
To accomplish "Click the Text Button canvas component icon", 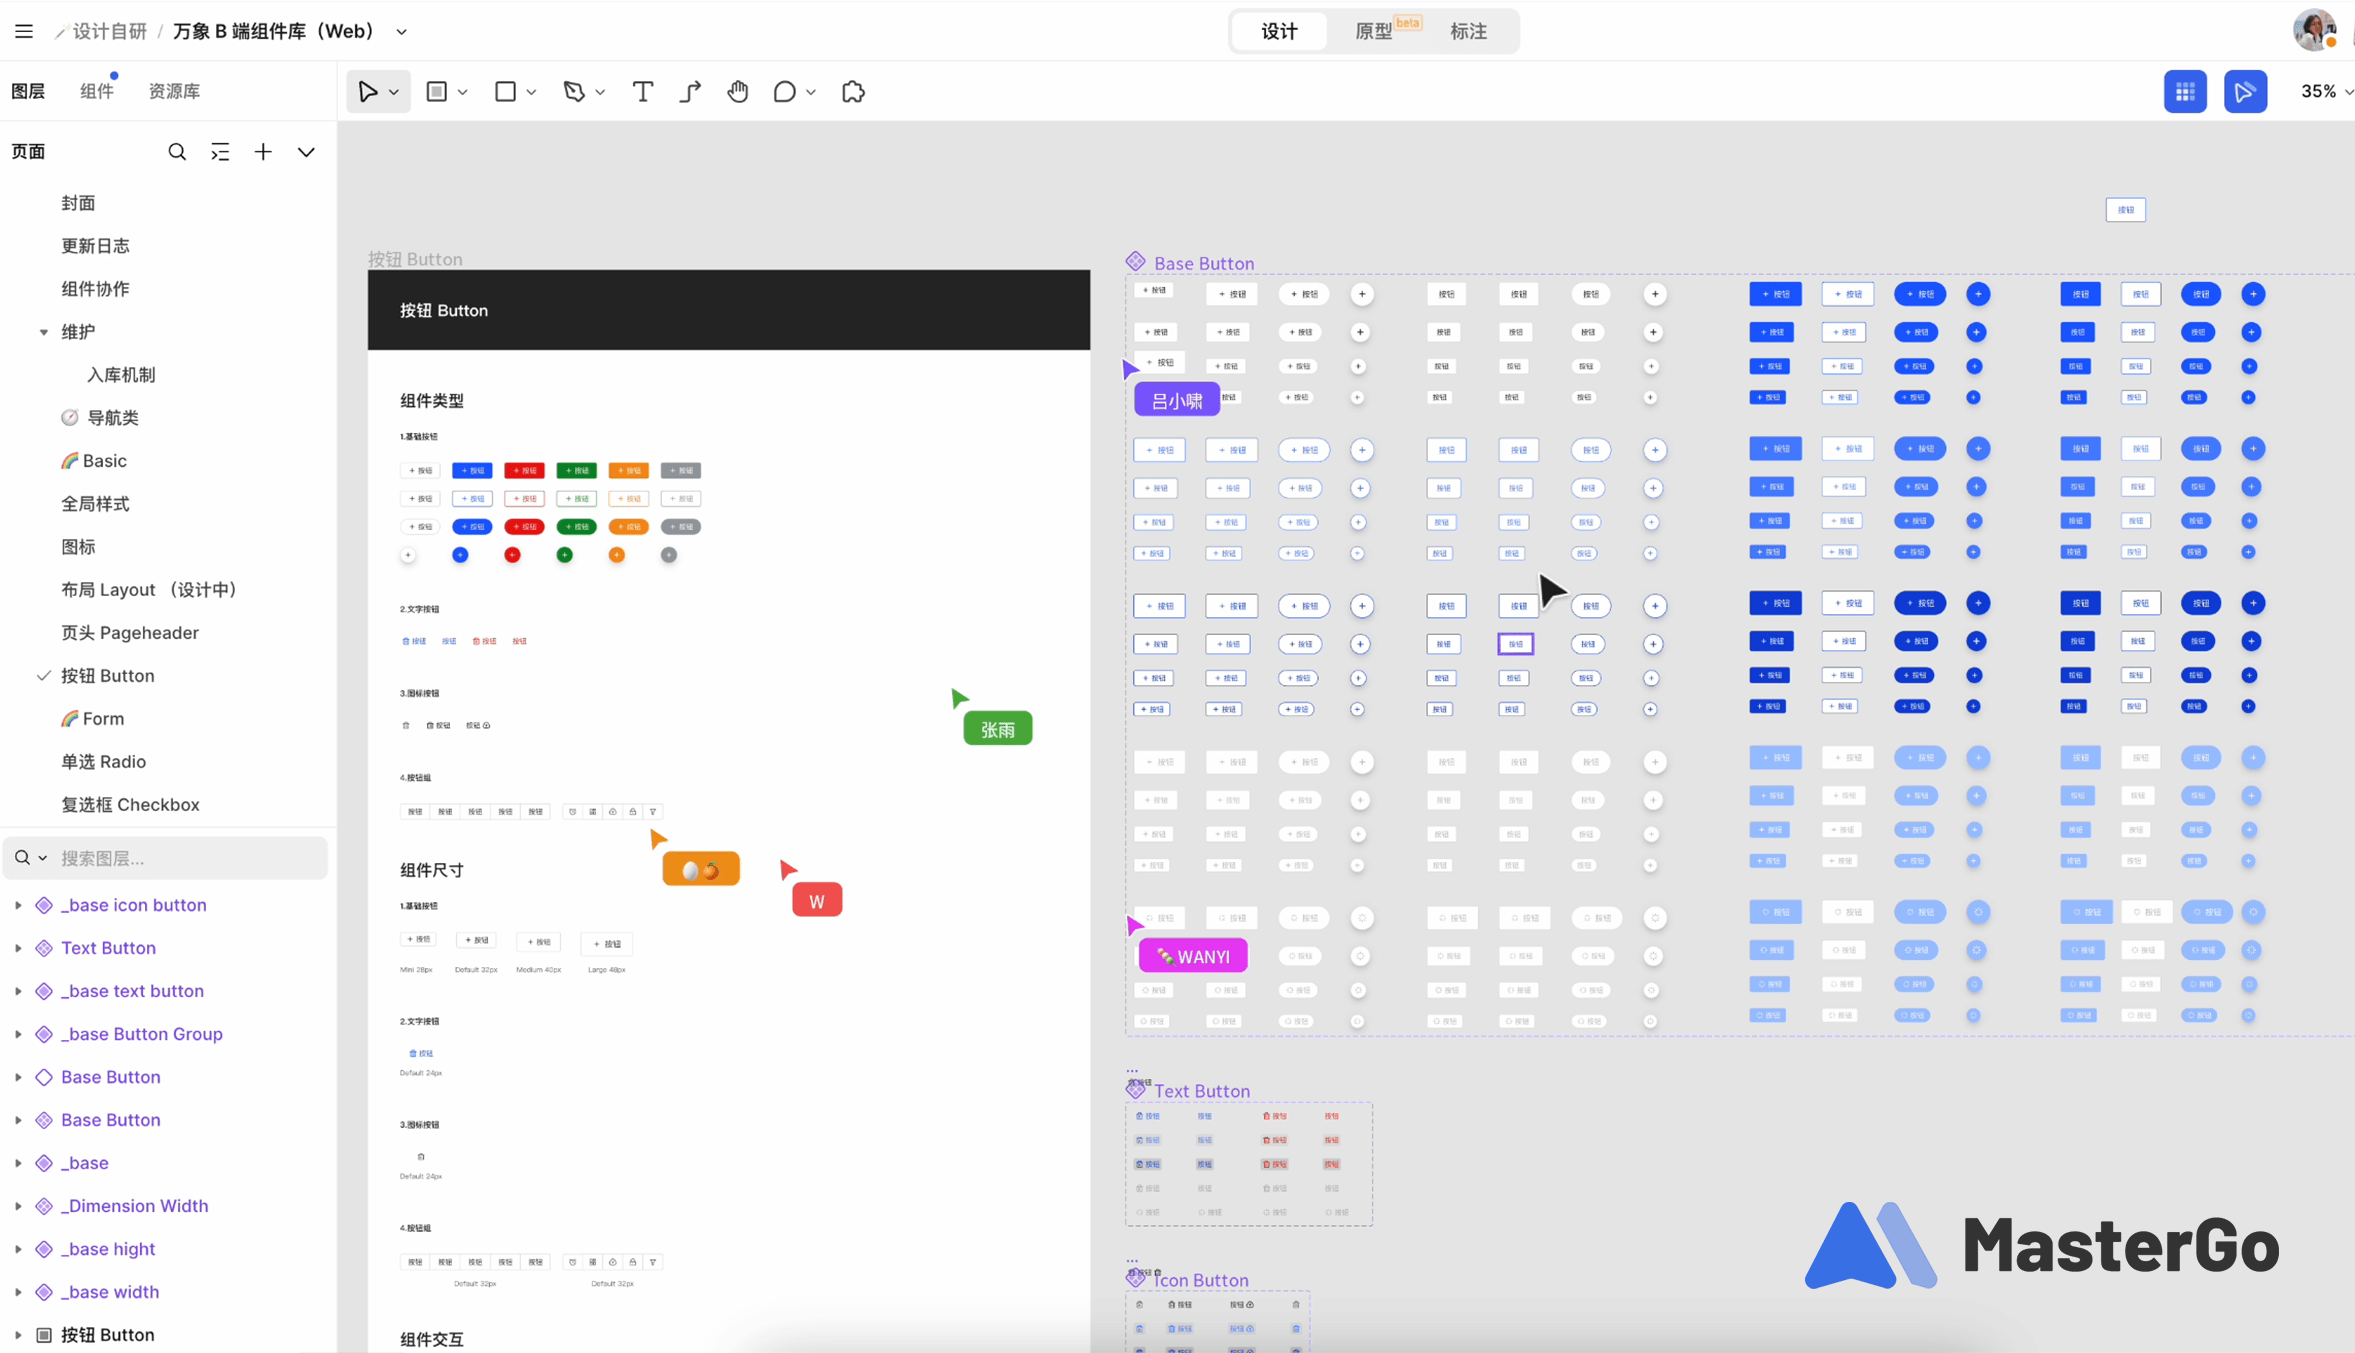I will [x=1136, y=1090].
